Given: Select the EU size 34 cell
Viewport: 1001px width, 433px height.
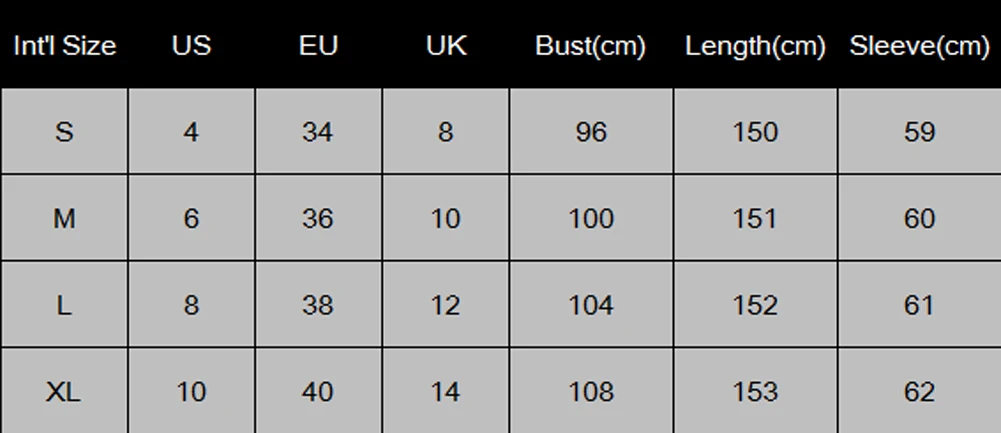Looking at the screenshot, I should (x=318, y=132).
